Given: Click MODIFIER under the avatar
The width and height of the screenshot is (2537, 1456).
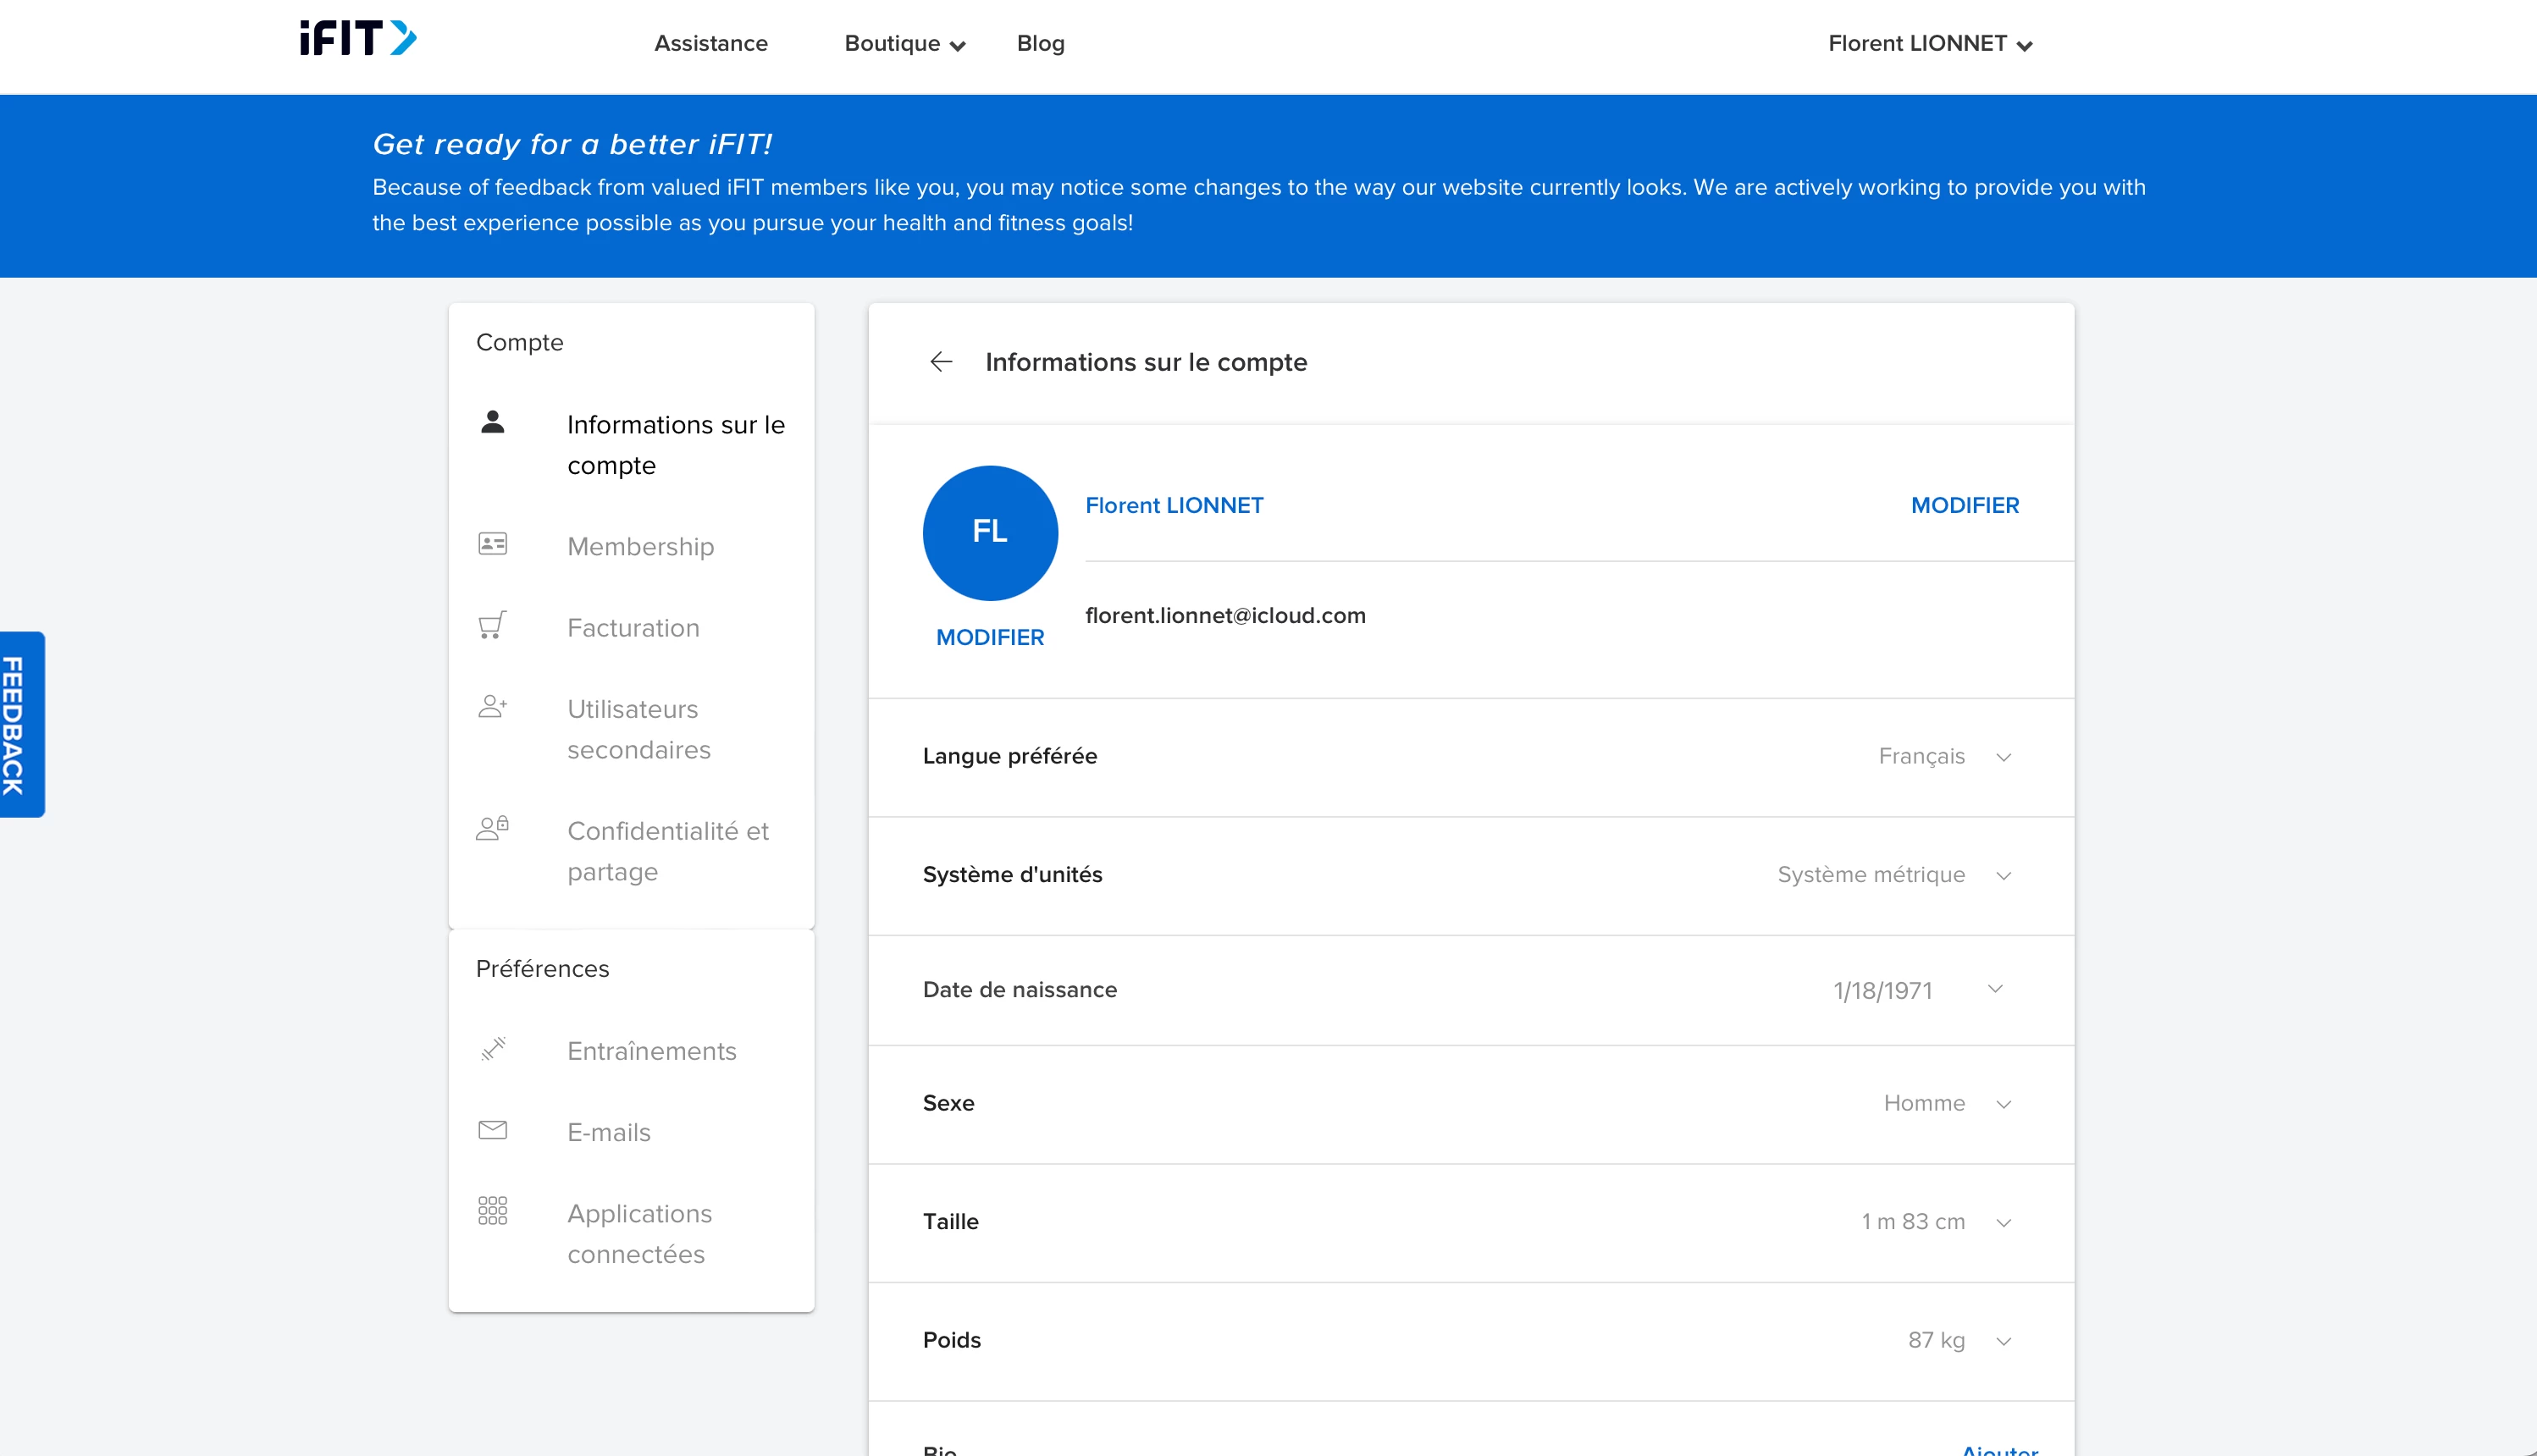Looking at the screenshot, I should 989,637.
